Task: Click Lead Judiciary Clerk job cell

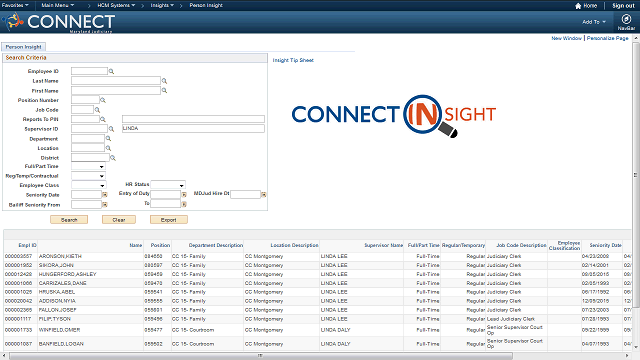Action: [x=511, y=319]
